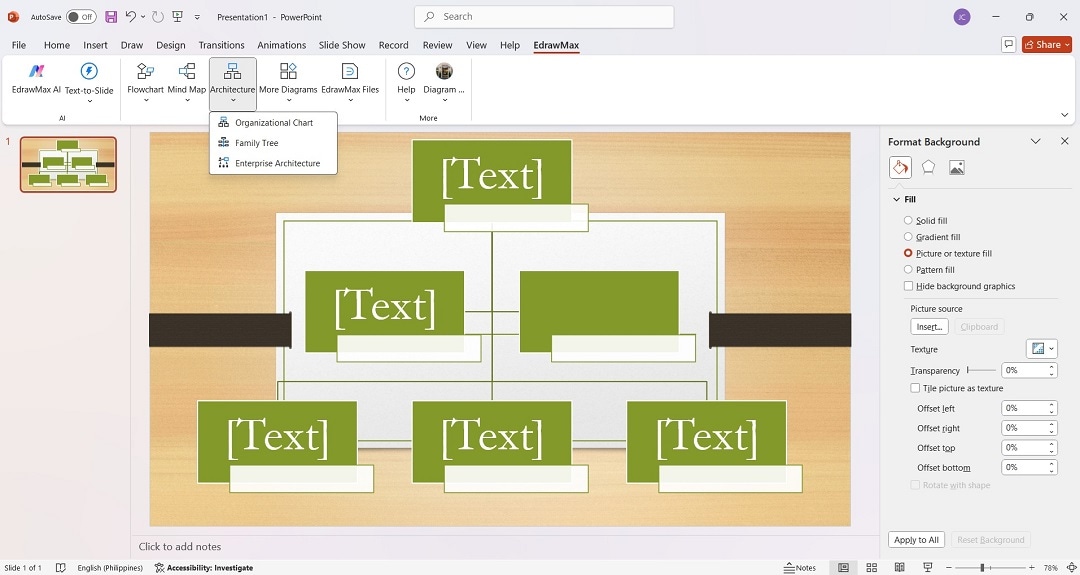Fit slide to current window
Screen dimensions: 1080x575
1071,568
